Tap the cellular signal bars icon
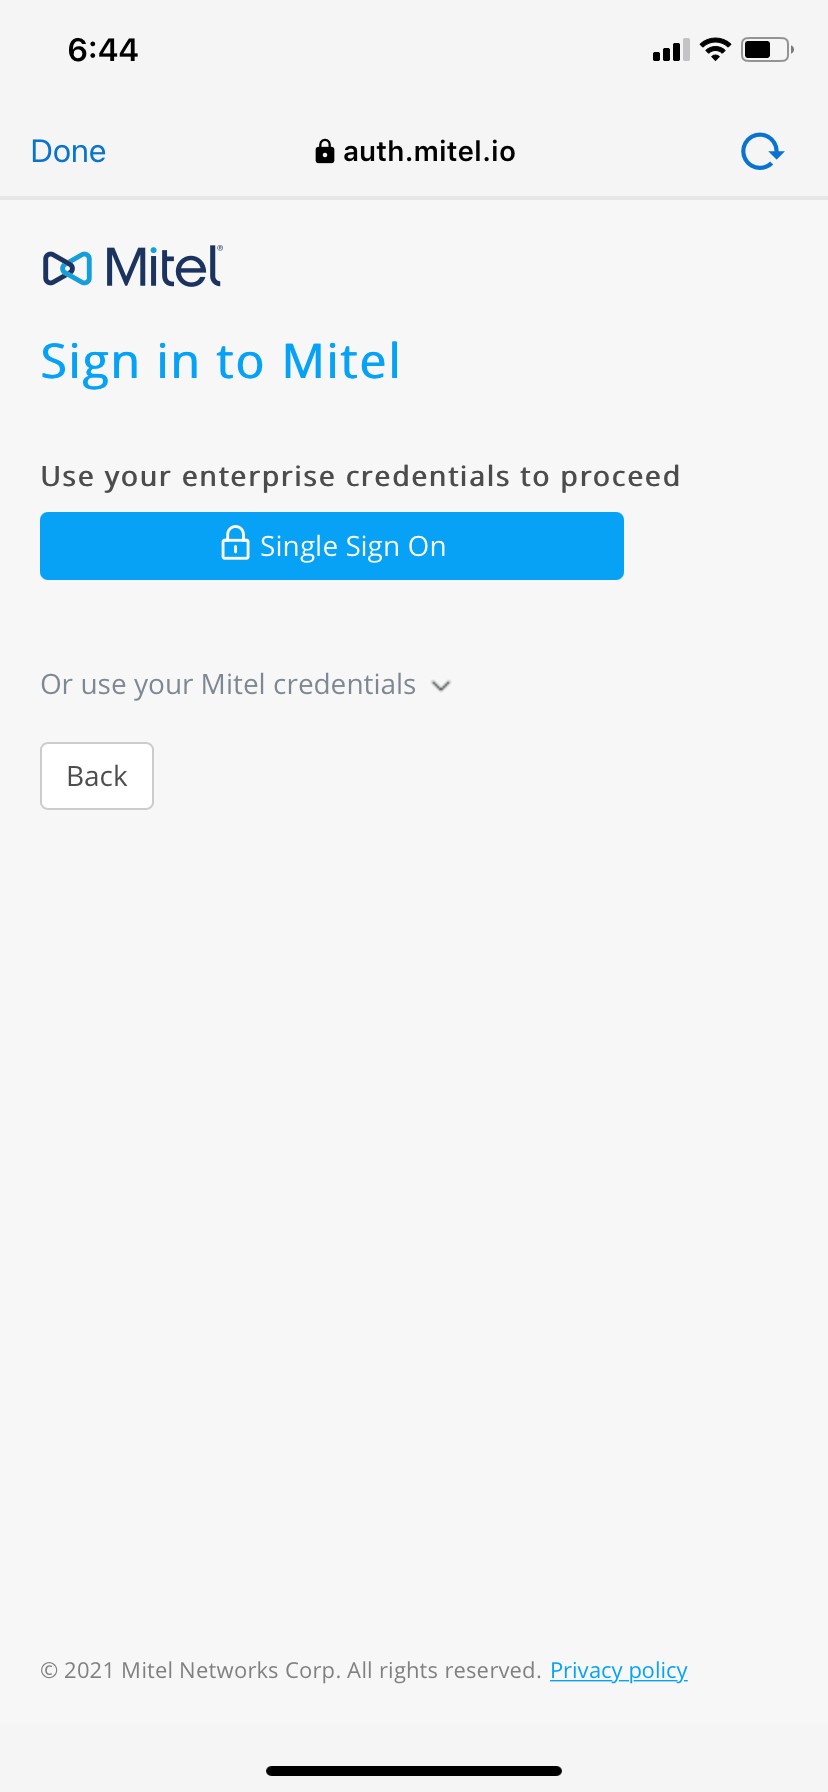 tap(670, 50)
